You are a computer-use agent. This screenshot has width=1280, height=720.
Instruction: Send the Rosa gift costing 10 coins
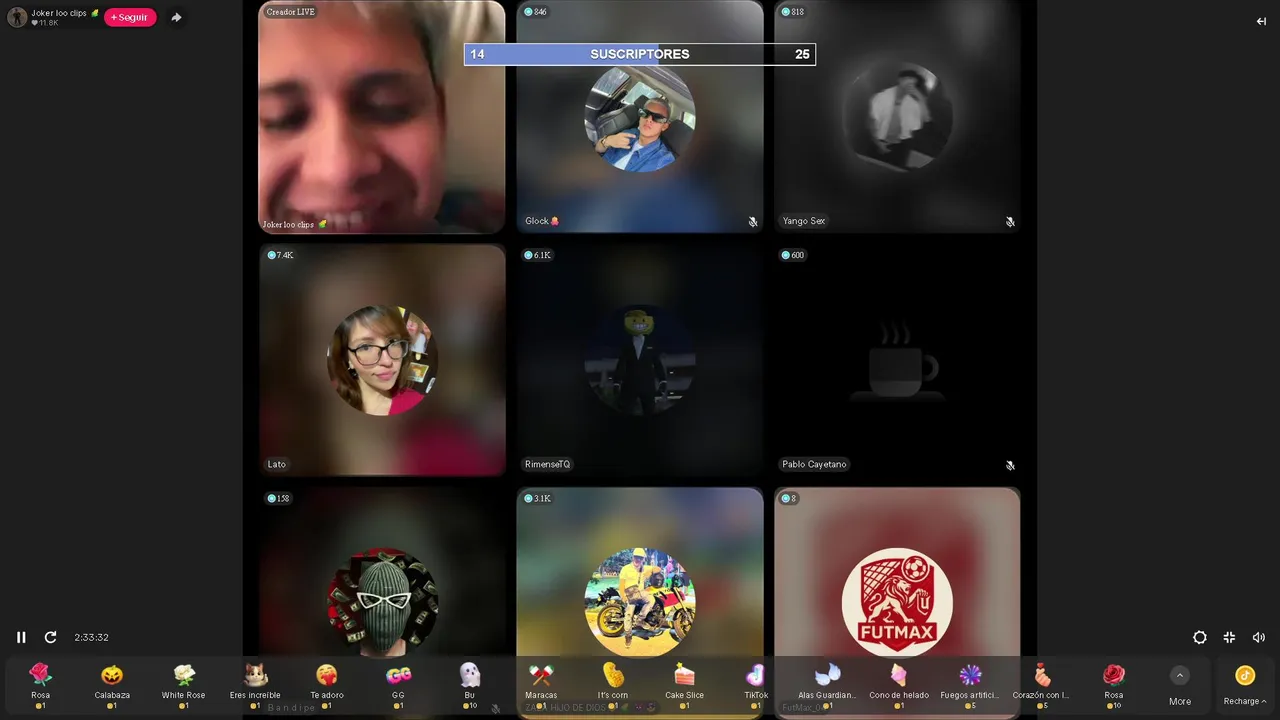1114,686
